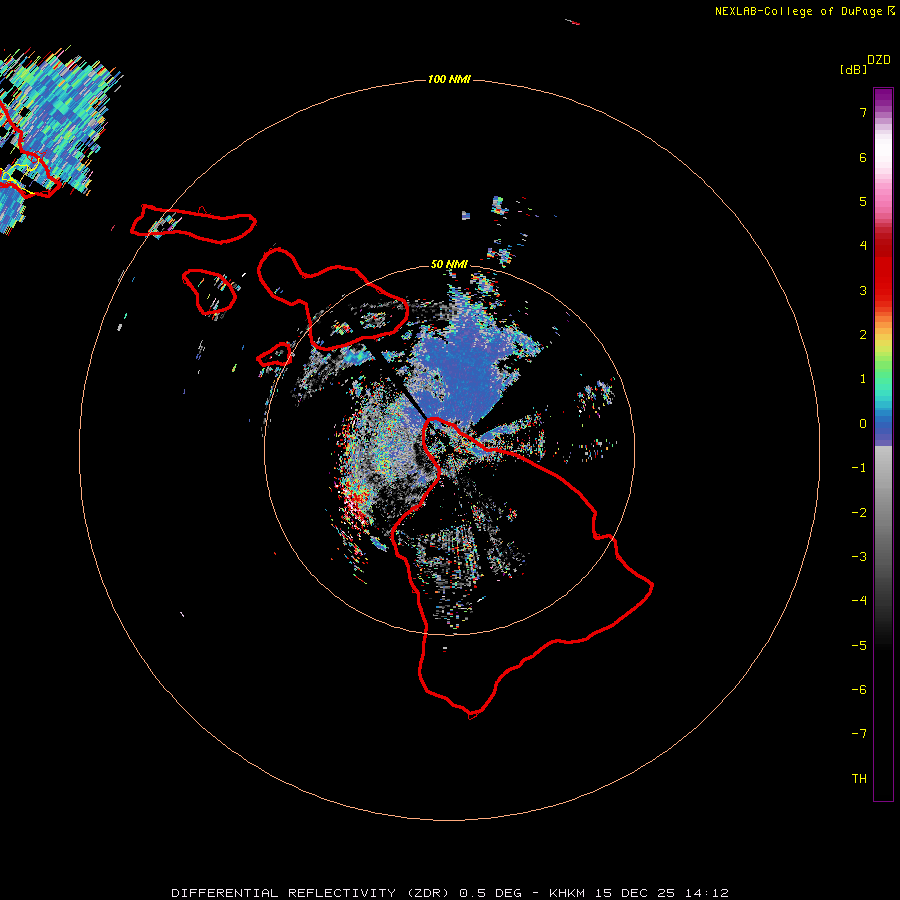
Task: Click the -3 value on the color scale
Action: (859, 557)
